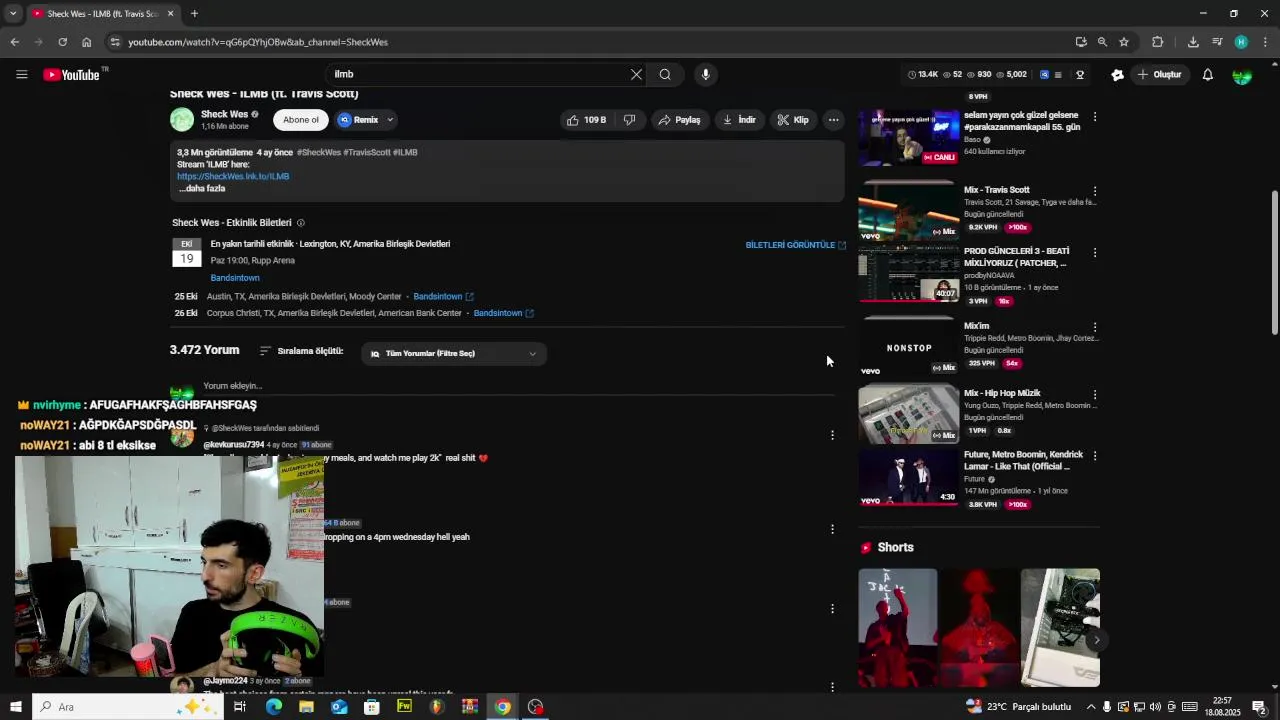Open Chrome downloads icon
Screen dimensions: 1280x720
pos(1193,42)
